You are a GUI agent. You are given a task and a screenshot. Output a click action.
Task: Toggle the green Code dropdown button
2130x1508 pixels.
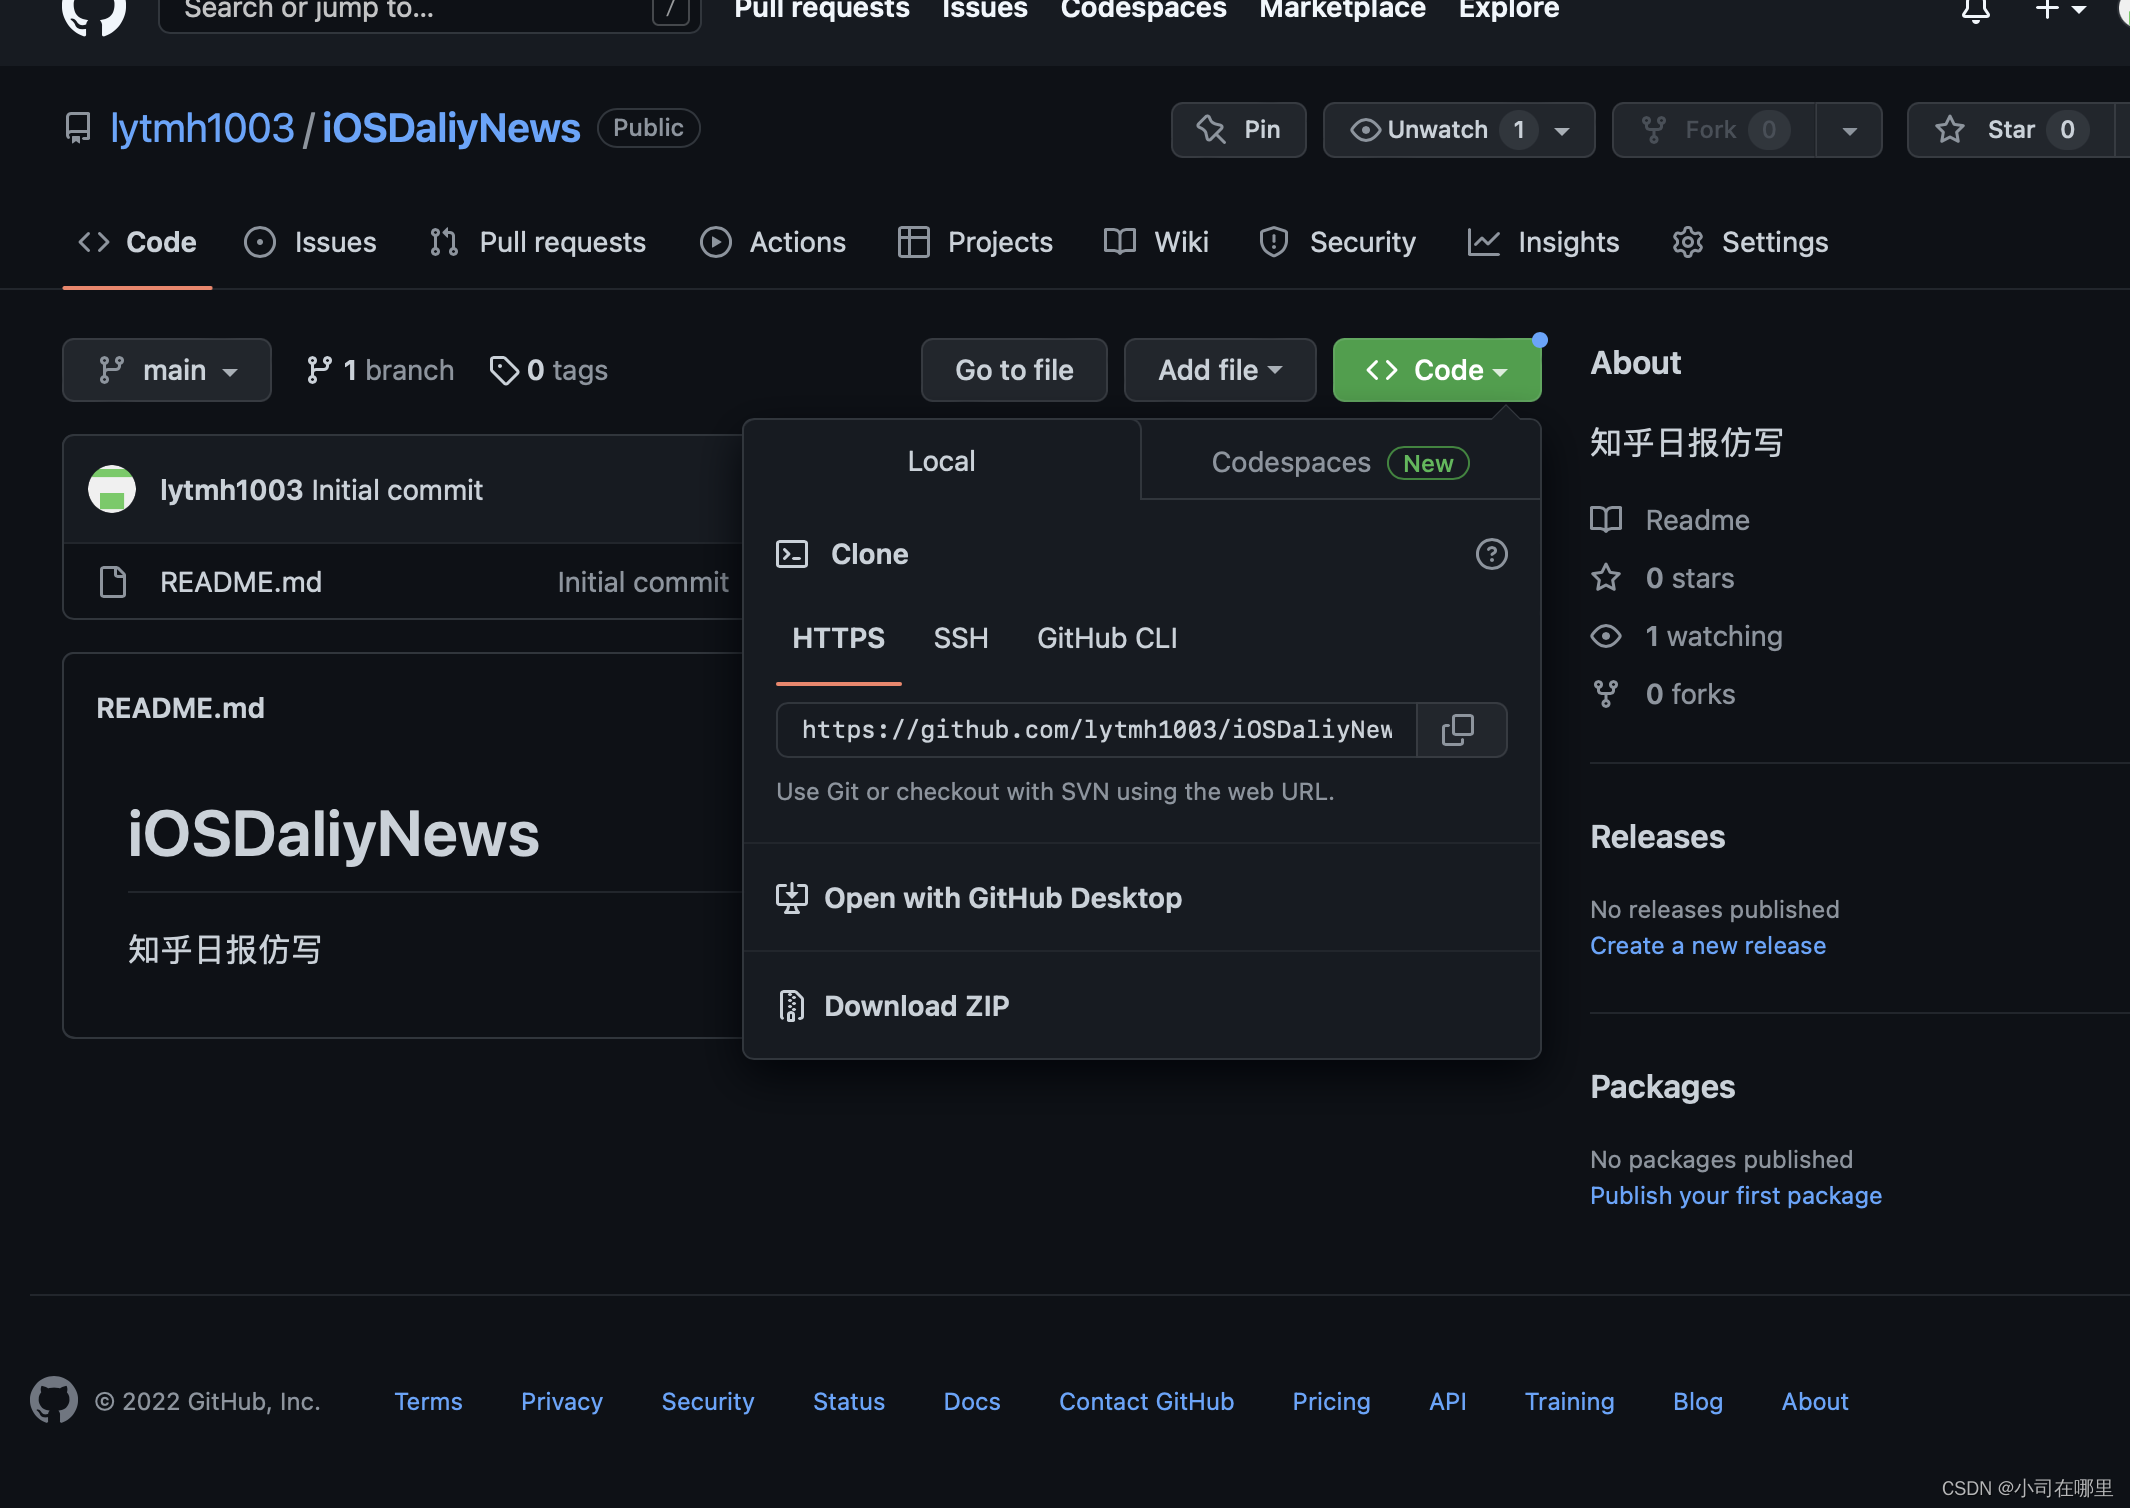click(1437, 370)
